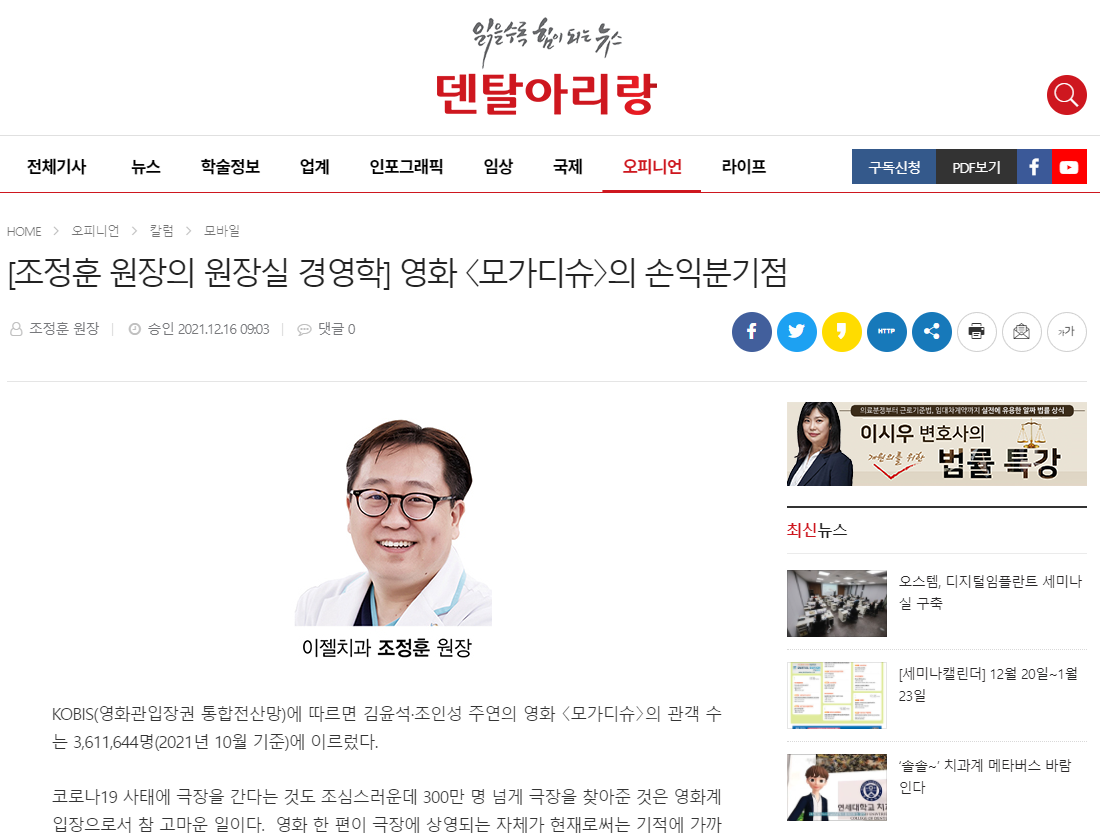Screen dimensions: 1100x833
Task: Open Facebook page from header bar
Action: pos(1034,167)
